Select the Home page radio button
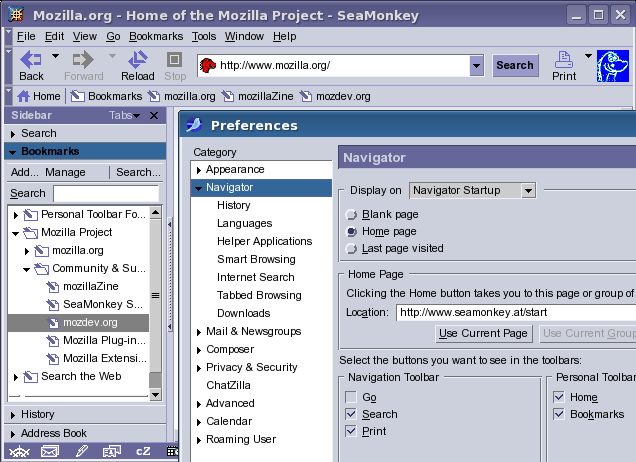 coord(351,232)
